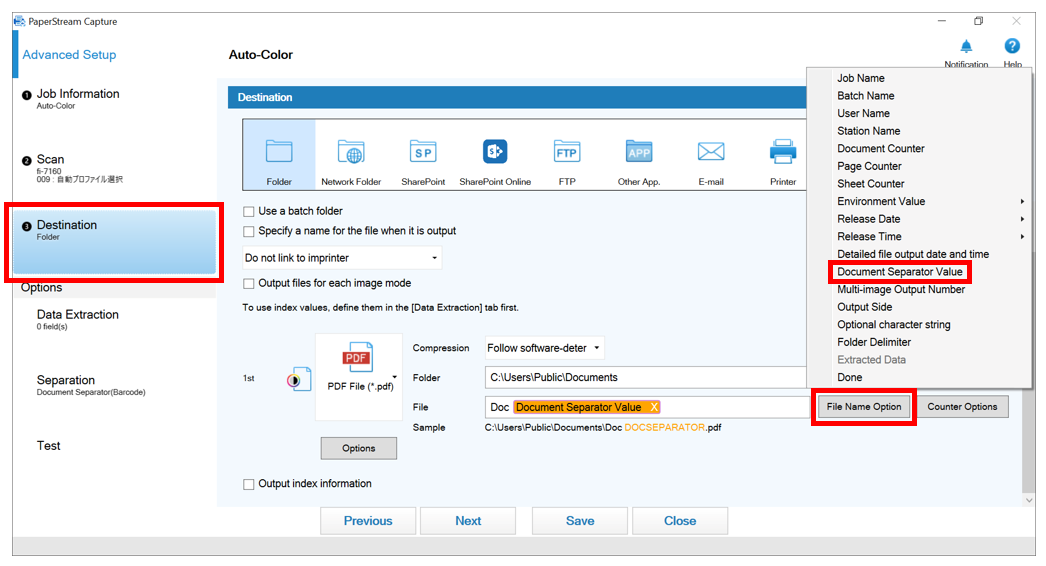
Task: Choose Job Name from the menu
Action: [861, 78]
